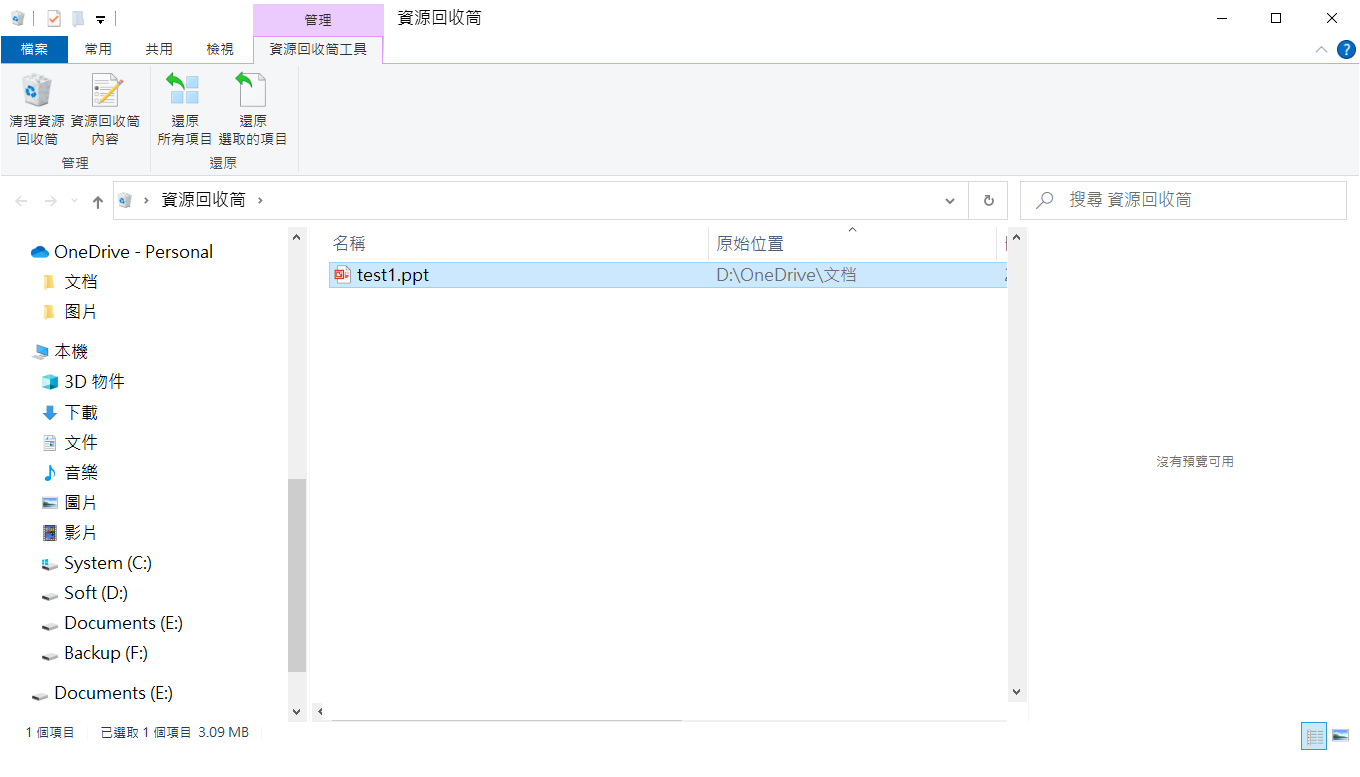The height and width of the screenshot is (777, 1360).
Task: Click the navigation pane vertical scrollbar
Action: tap(296, 575)
